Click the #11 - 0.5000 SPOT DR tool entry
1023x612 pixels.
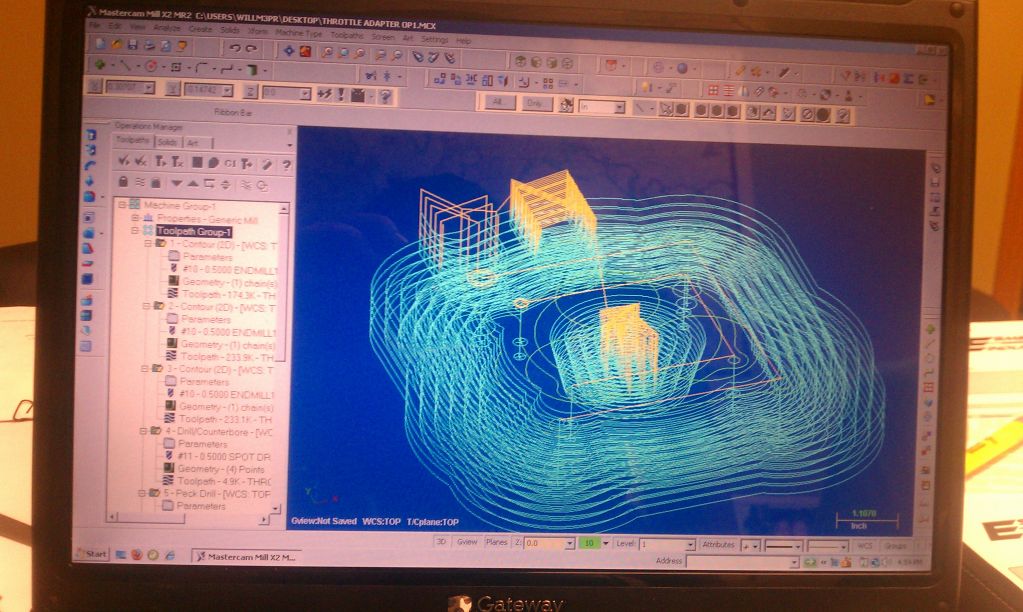[x=226, y=457]
